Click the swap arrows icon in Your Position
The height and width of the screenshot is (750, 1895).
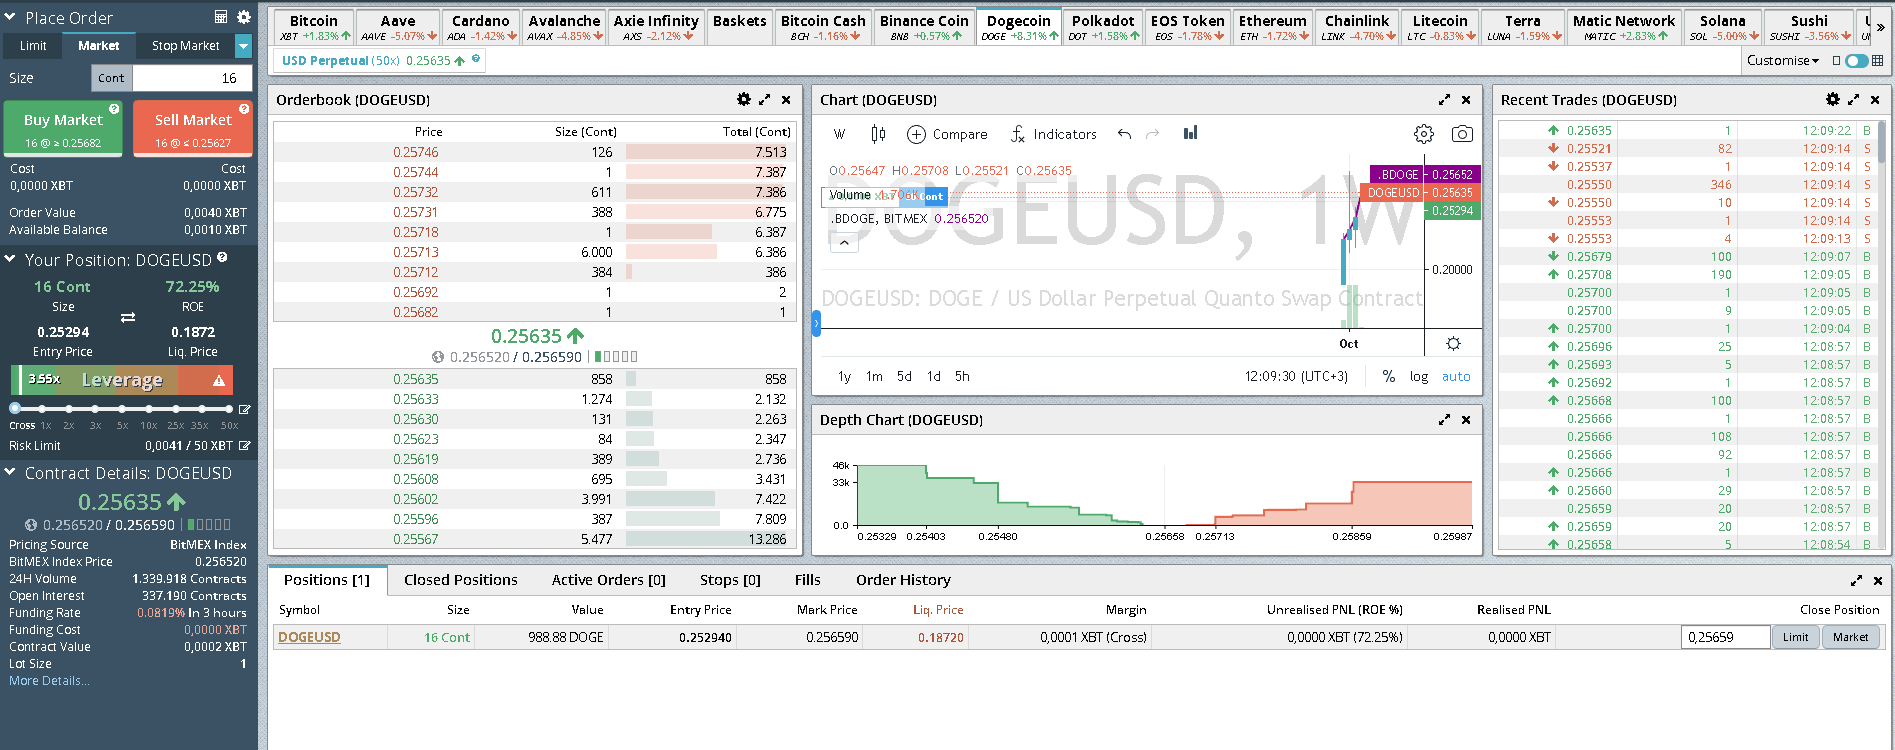pyautogui.click(x=128, y=317)
